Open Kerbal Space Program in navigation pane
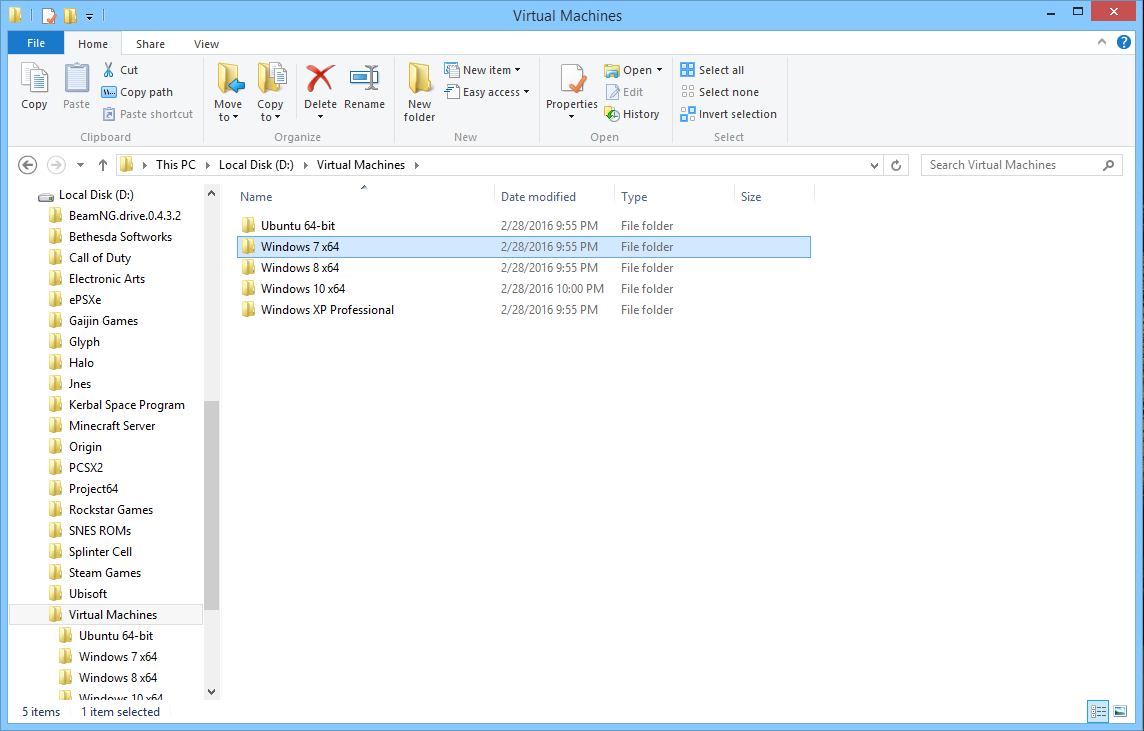Image resolution: width=1144 pixels, height=731 pixels. click(126, 405)
